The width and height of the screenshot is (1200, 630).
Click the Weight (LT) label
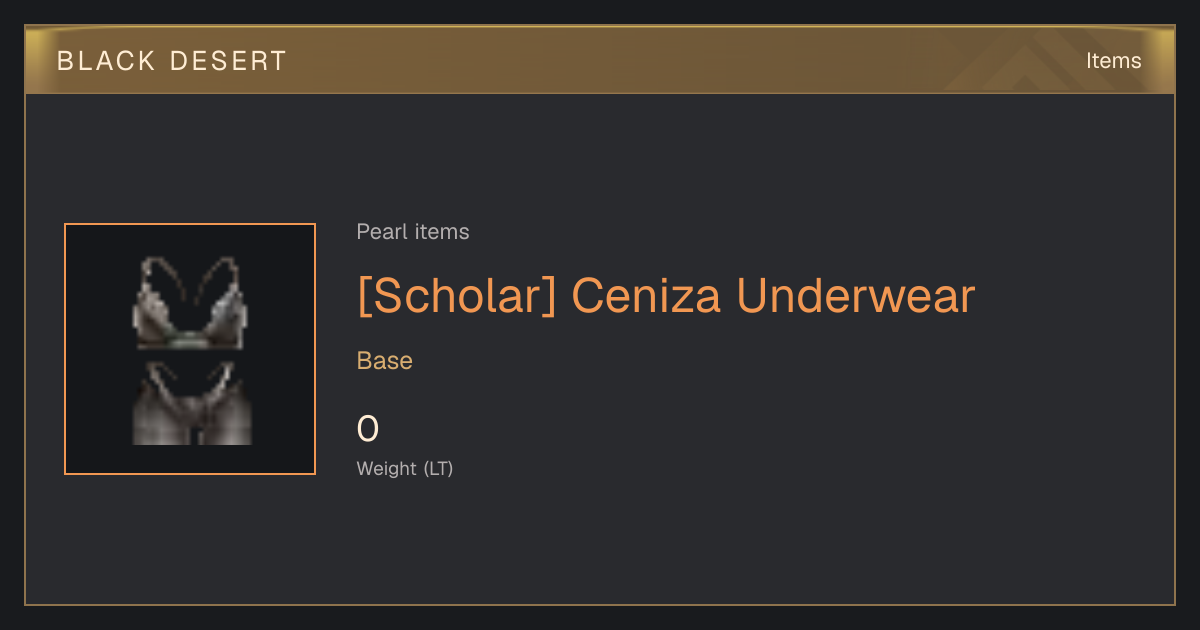[x=405, y=468]
